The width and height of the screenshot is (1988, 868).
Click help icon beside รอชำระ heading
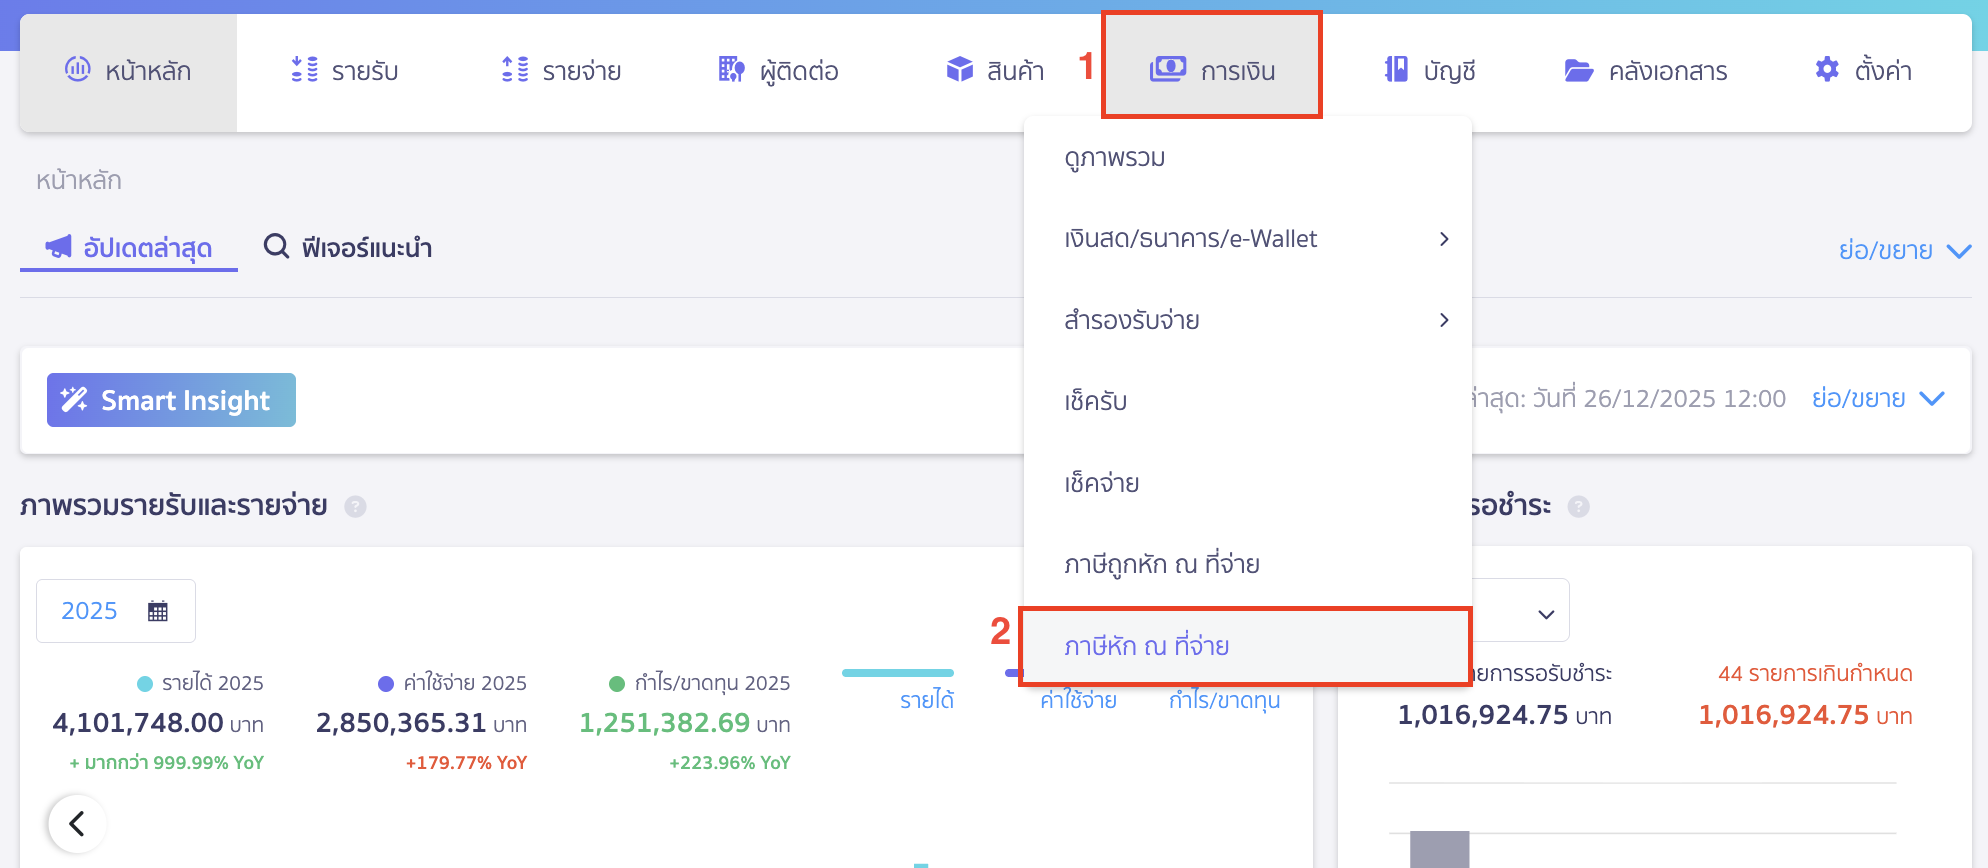point(1578,506)
